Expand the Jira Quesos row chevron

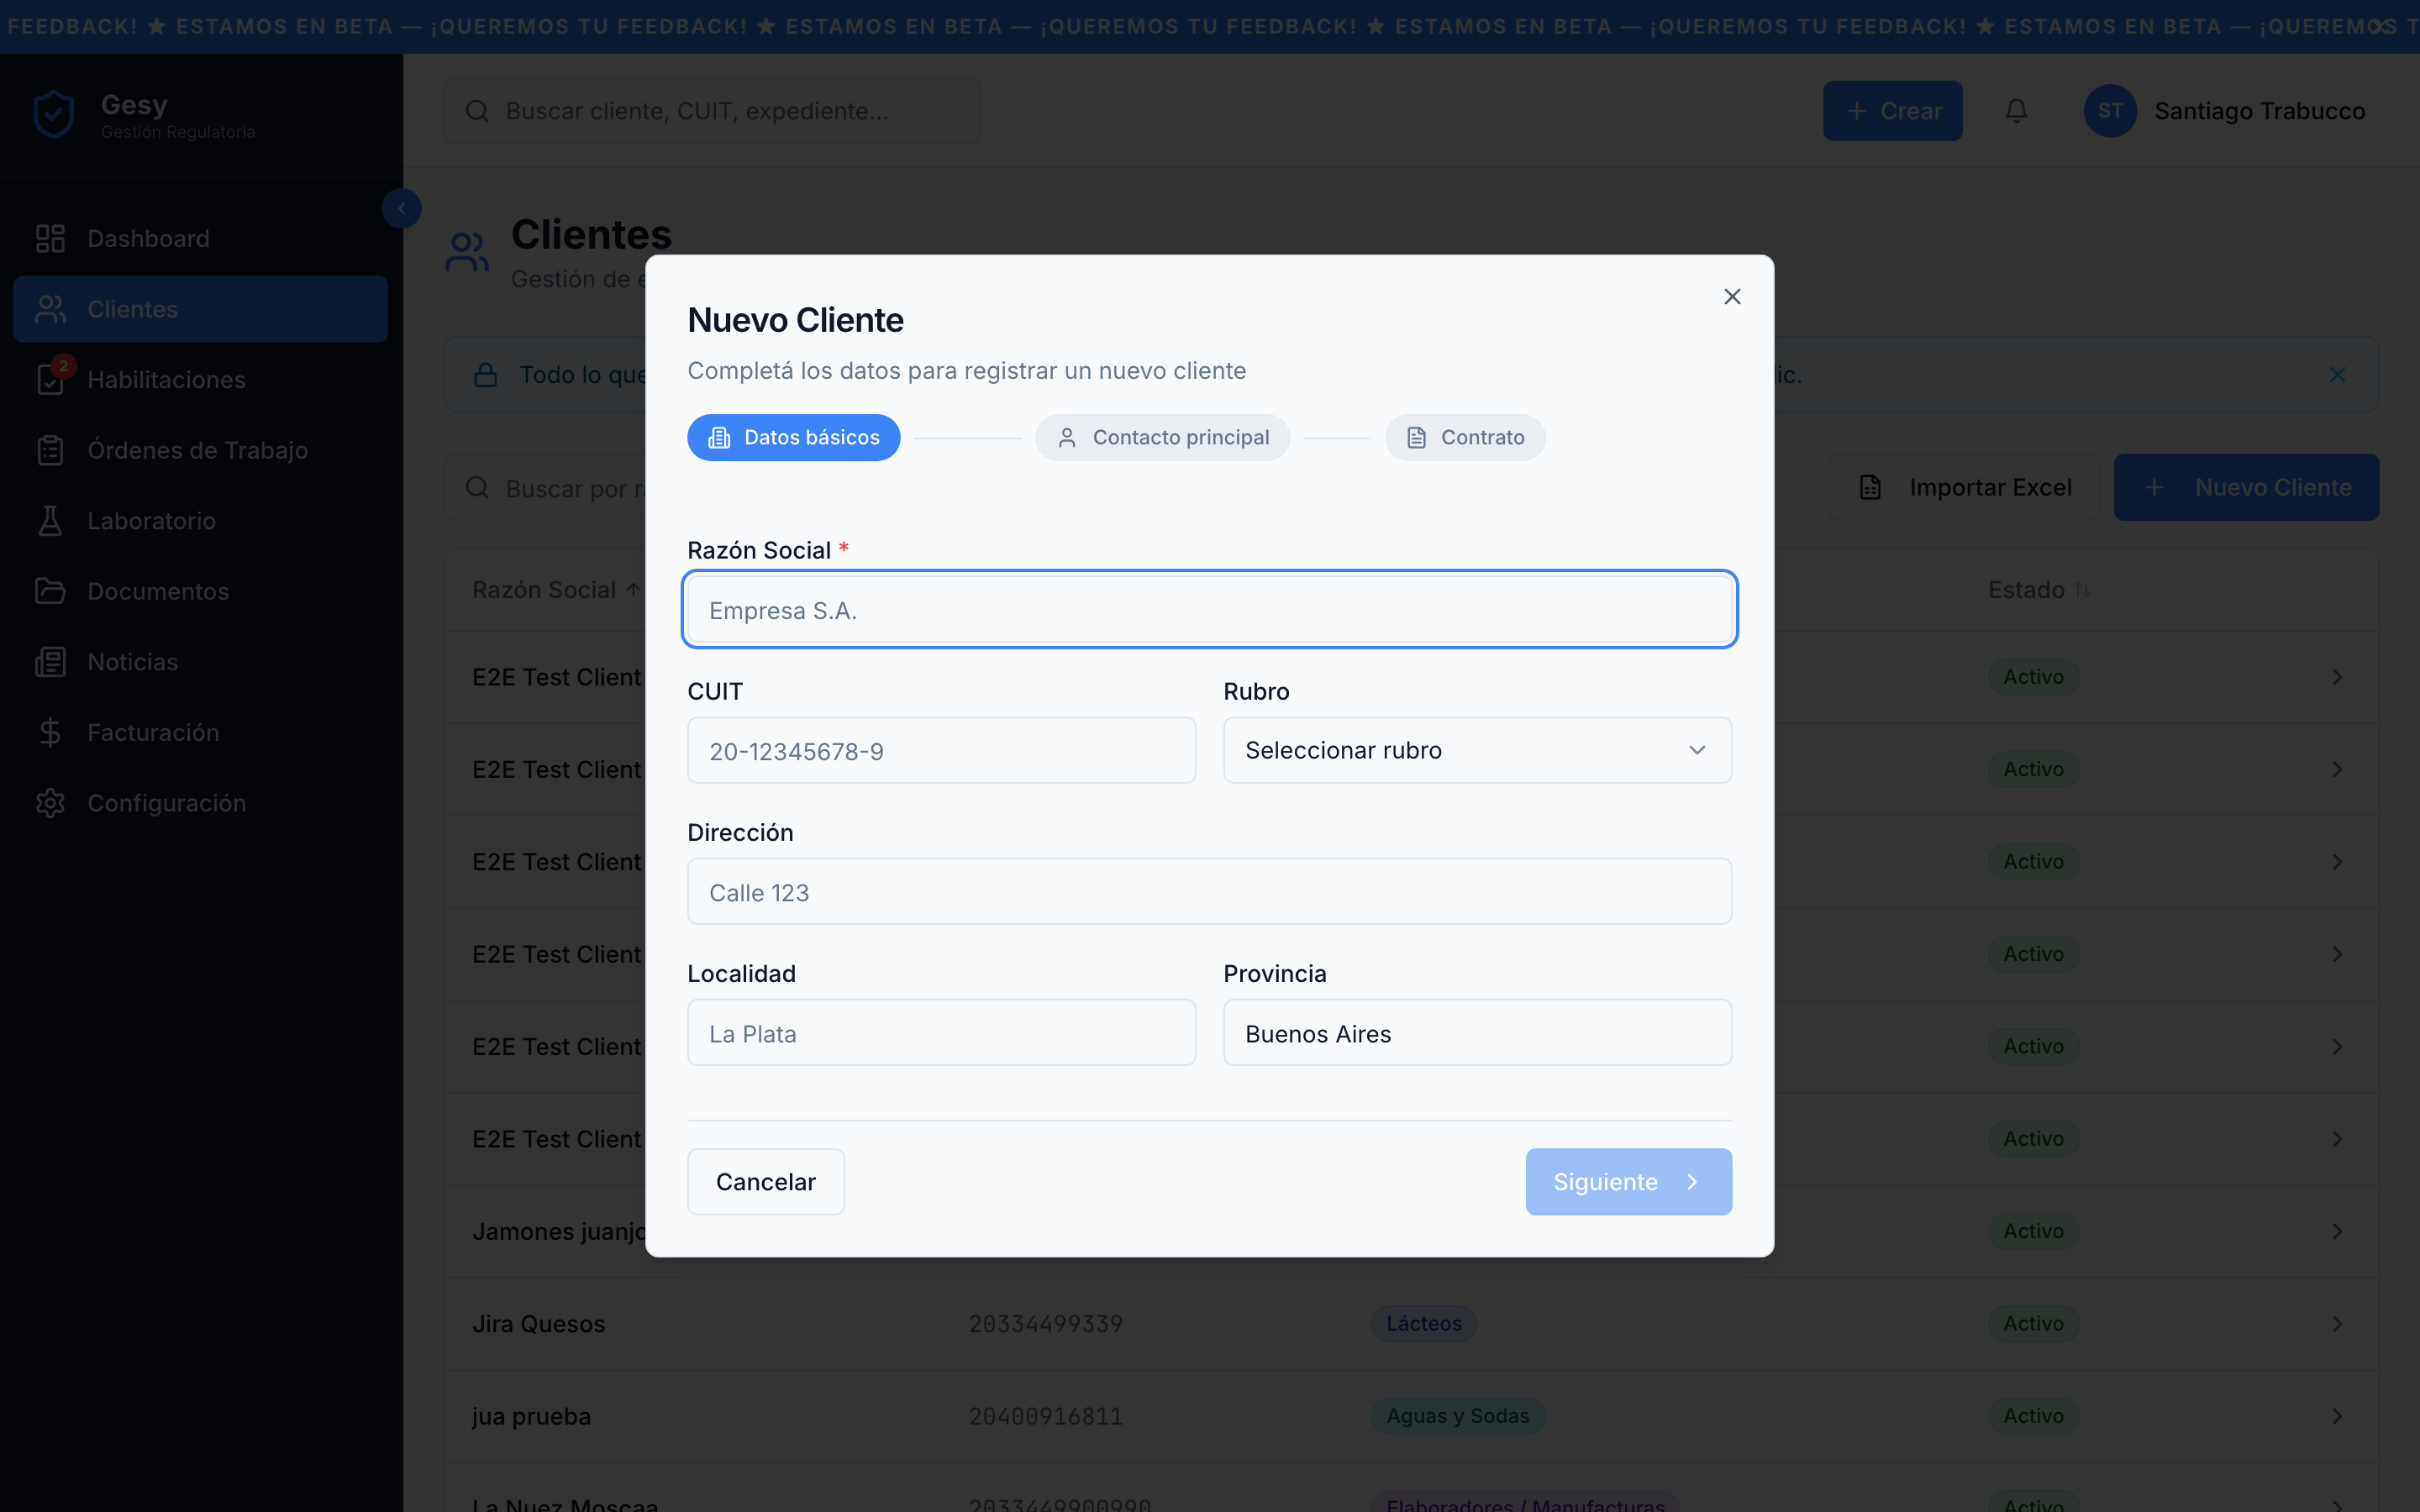pos(2337,1323)
